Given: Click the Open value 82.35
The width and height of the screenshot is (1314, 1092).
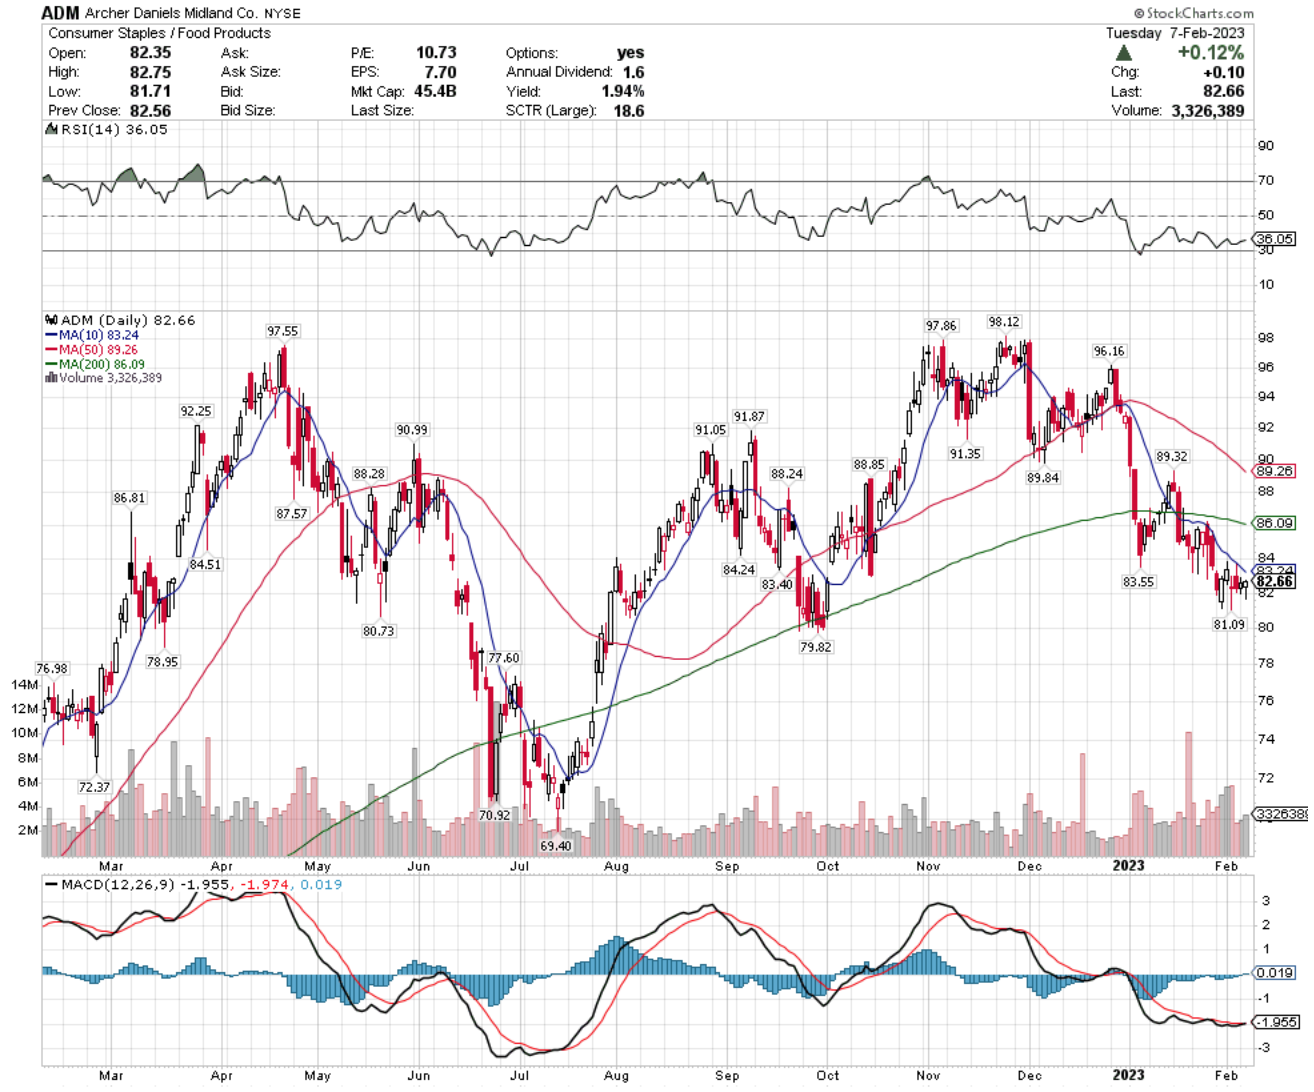Looking at the screenshot, I should (150, 53).
